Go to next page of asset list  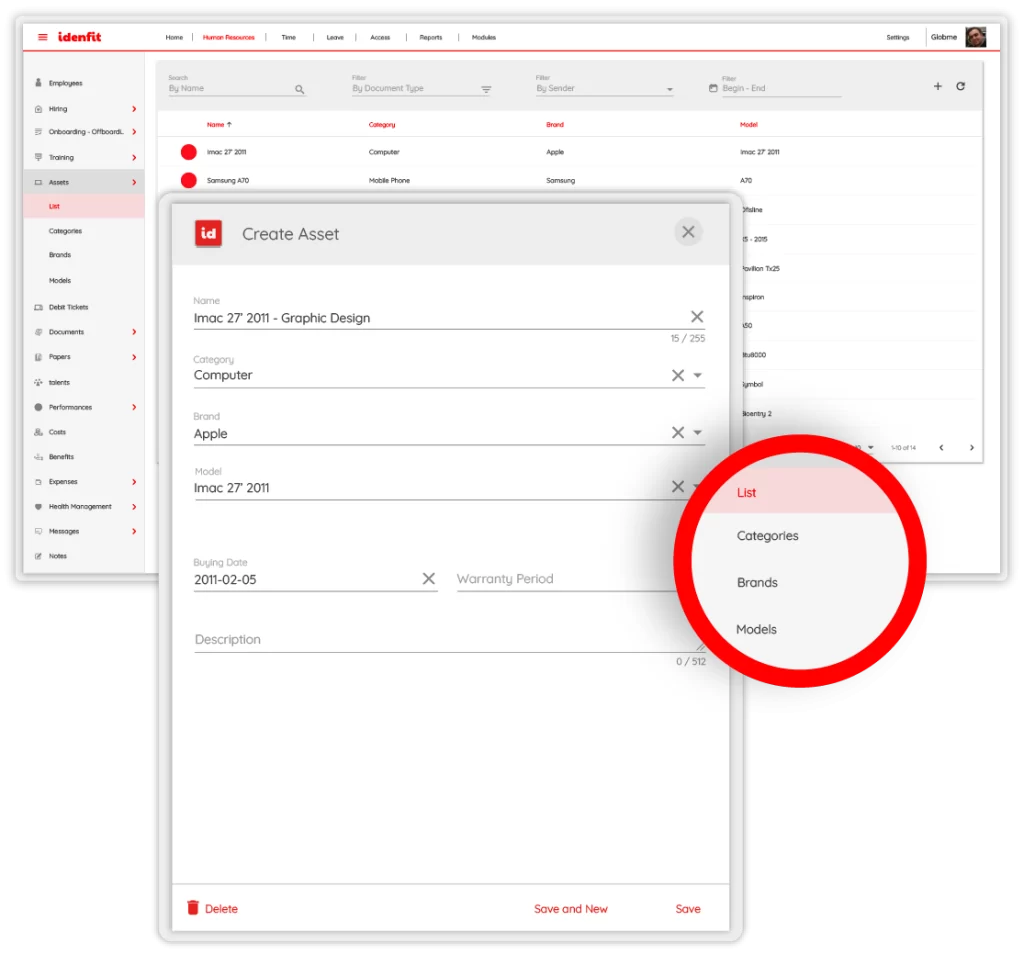(971, 448)
